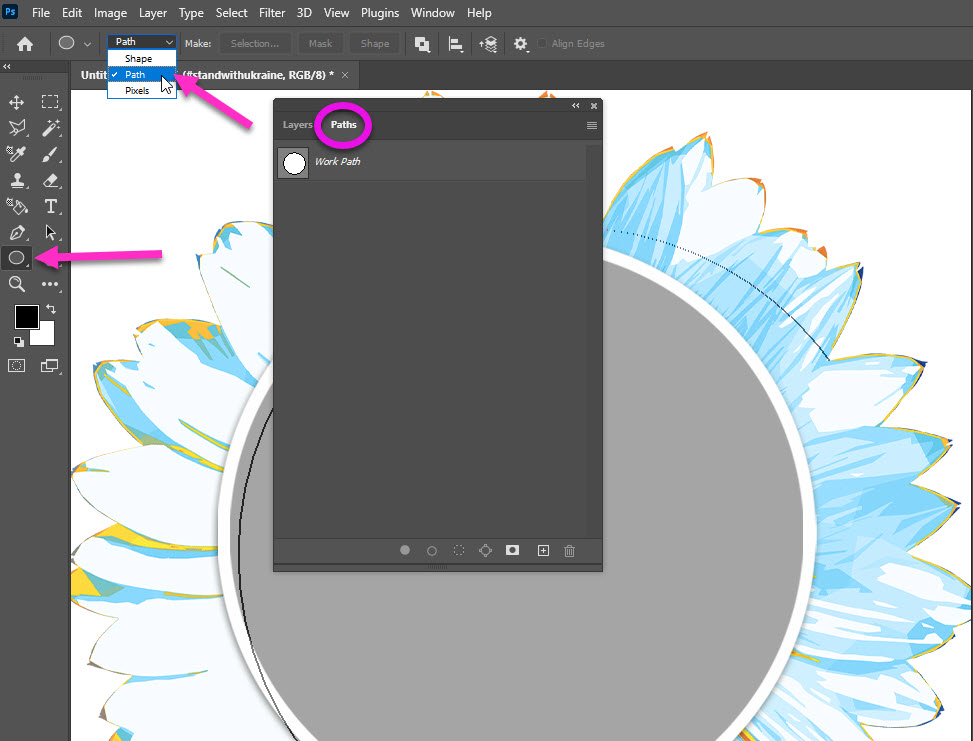This screenshot has width=973, height=741.
Task: Load path as a selection
Action: coord(459,550)
